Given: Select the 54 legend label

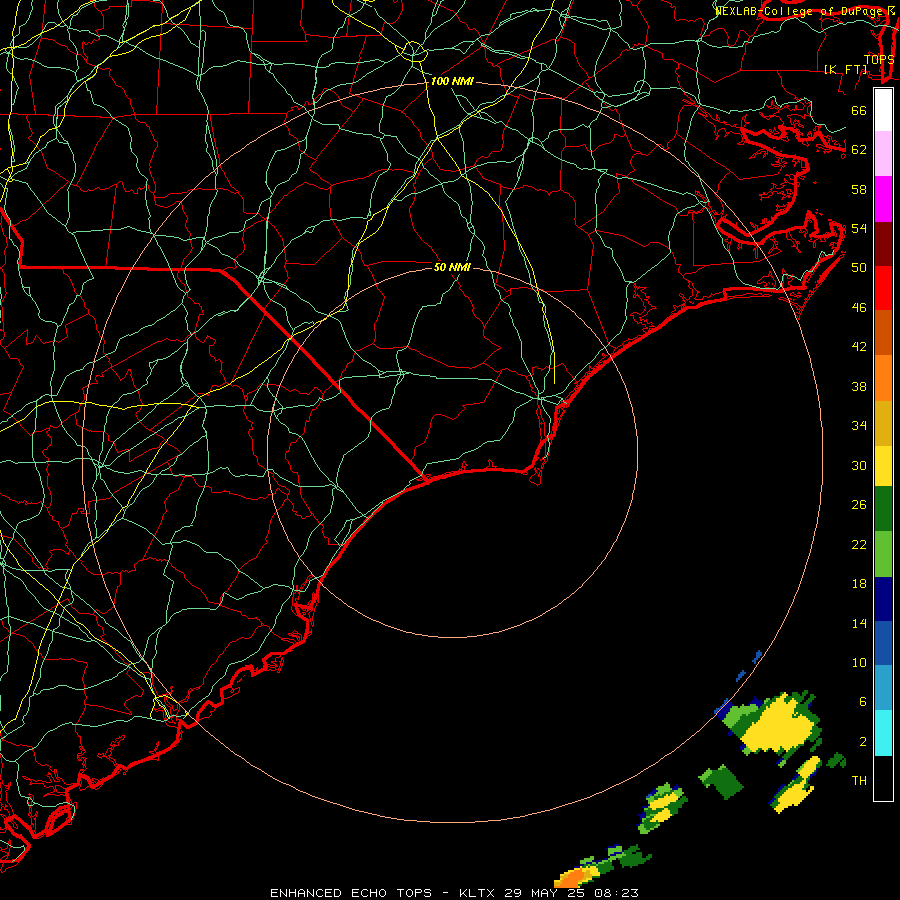Looking at the screenshot, I should point(859,228).
